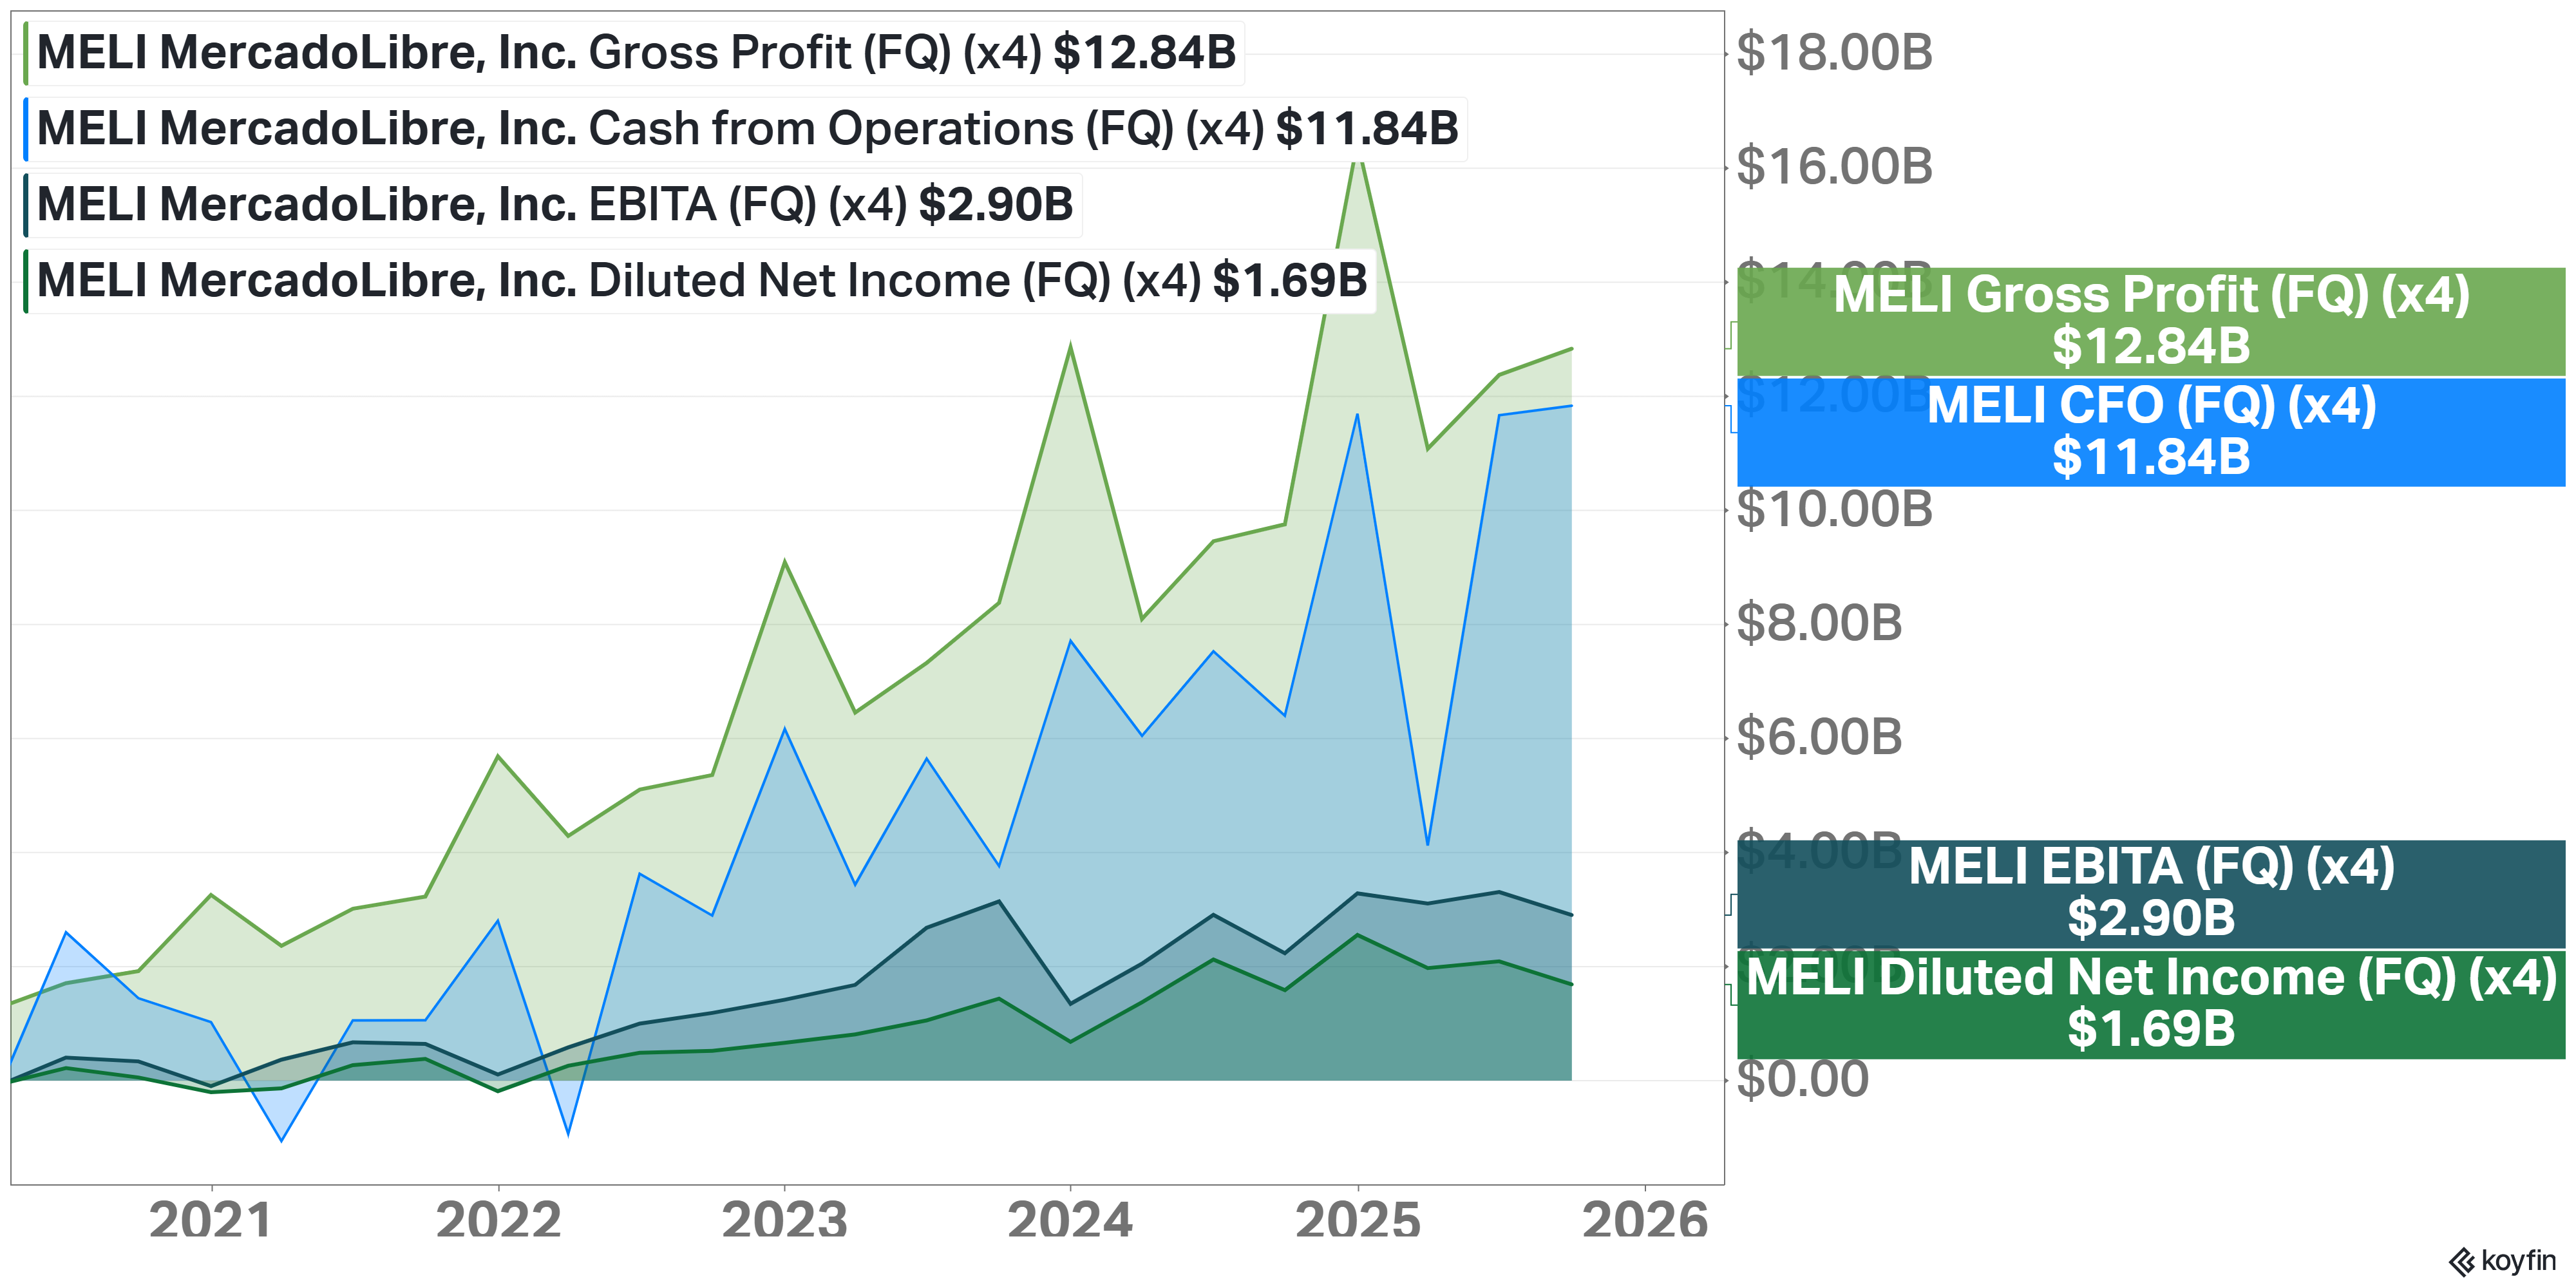The height and width of the screenshot is (1288, 2576).
Task: Click the $10.00B value axis label
Action: pyautogui.click(x=1835, y=510)
